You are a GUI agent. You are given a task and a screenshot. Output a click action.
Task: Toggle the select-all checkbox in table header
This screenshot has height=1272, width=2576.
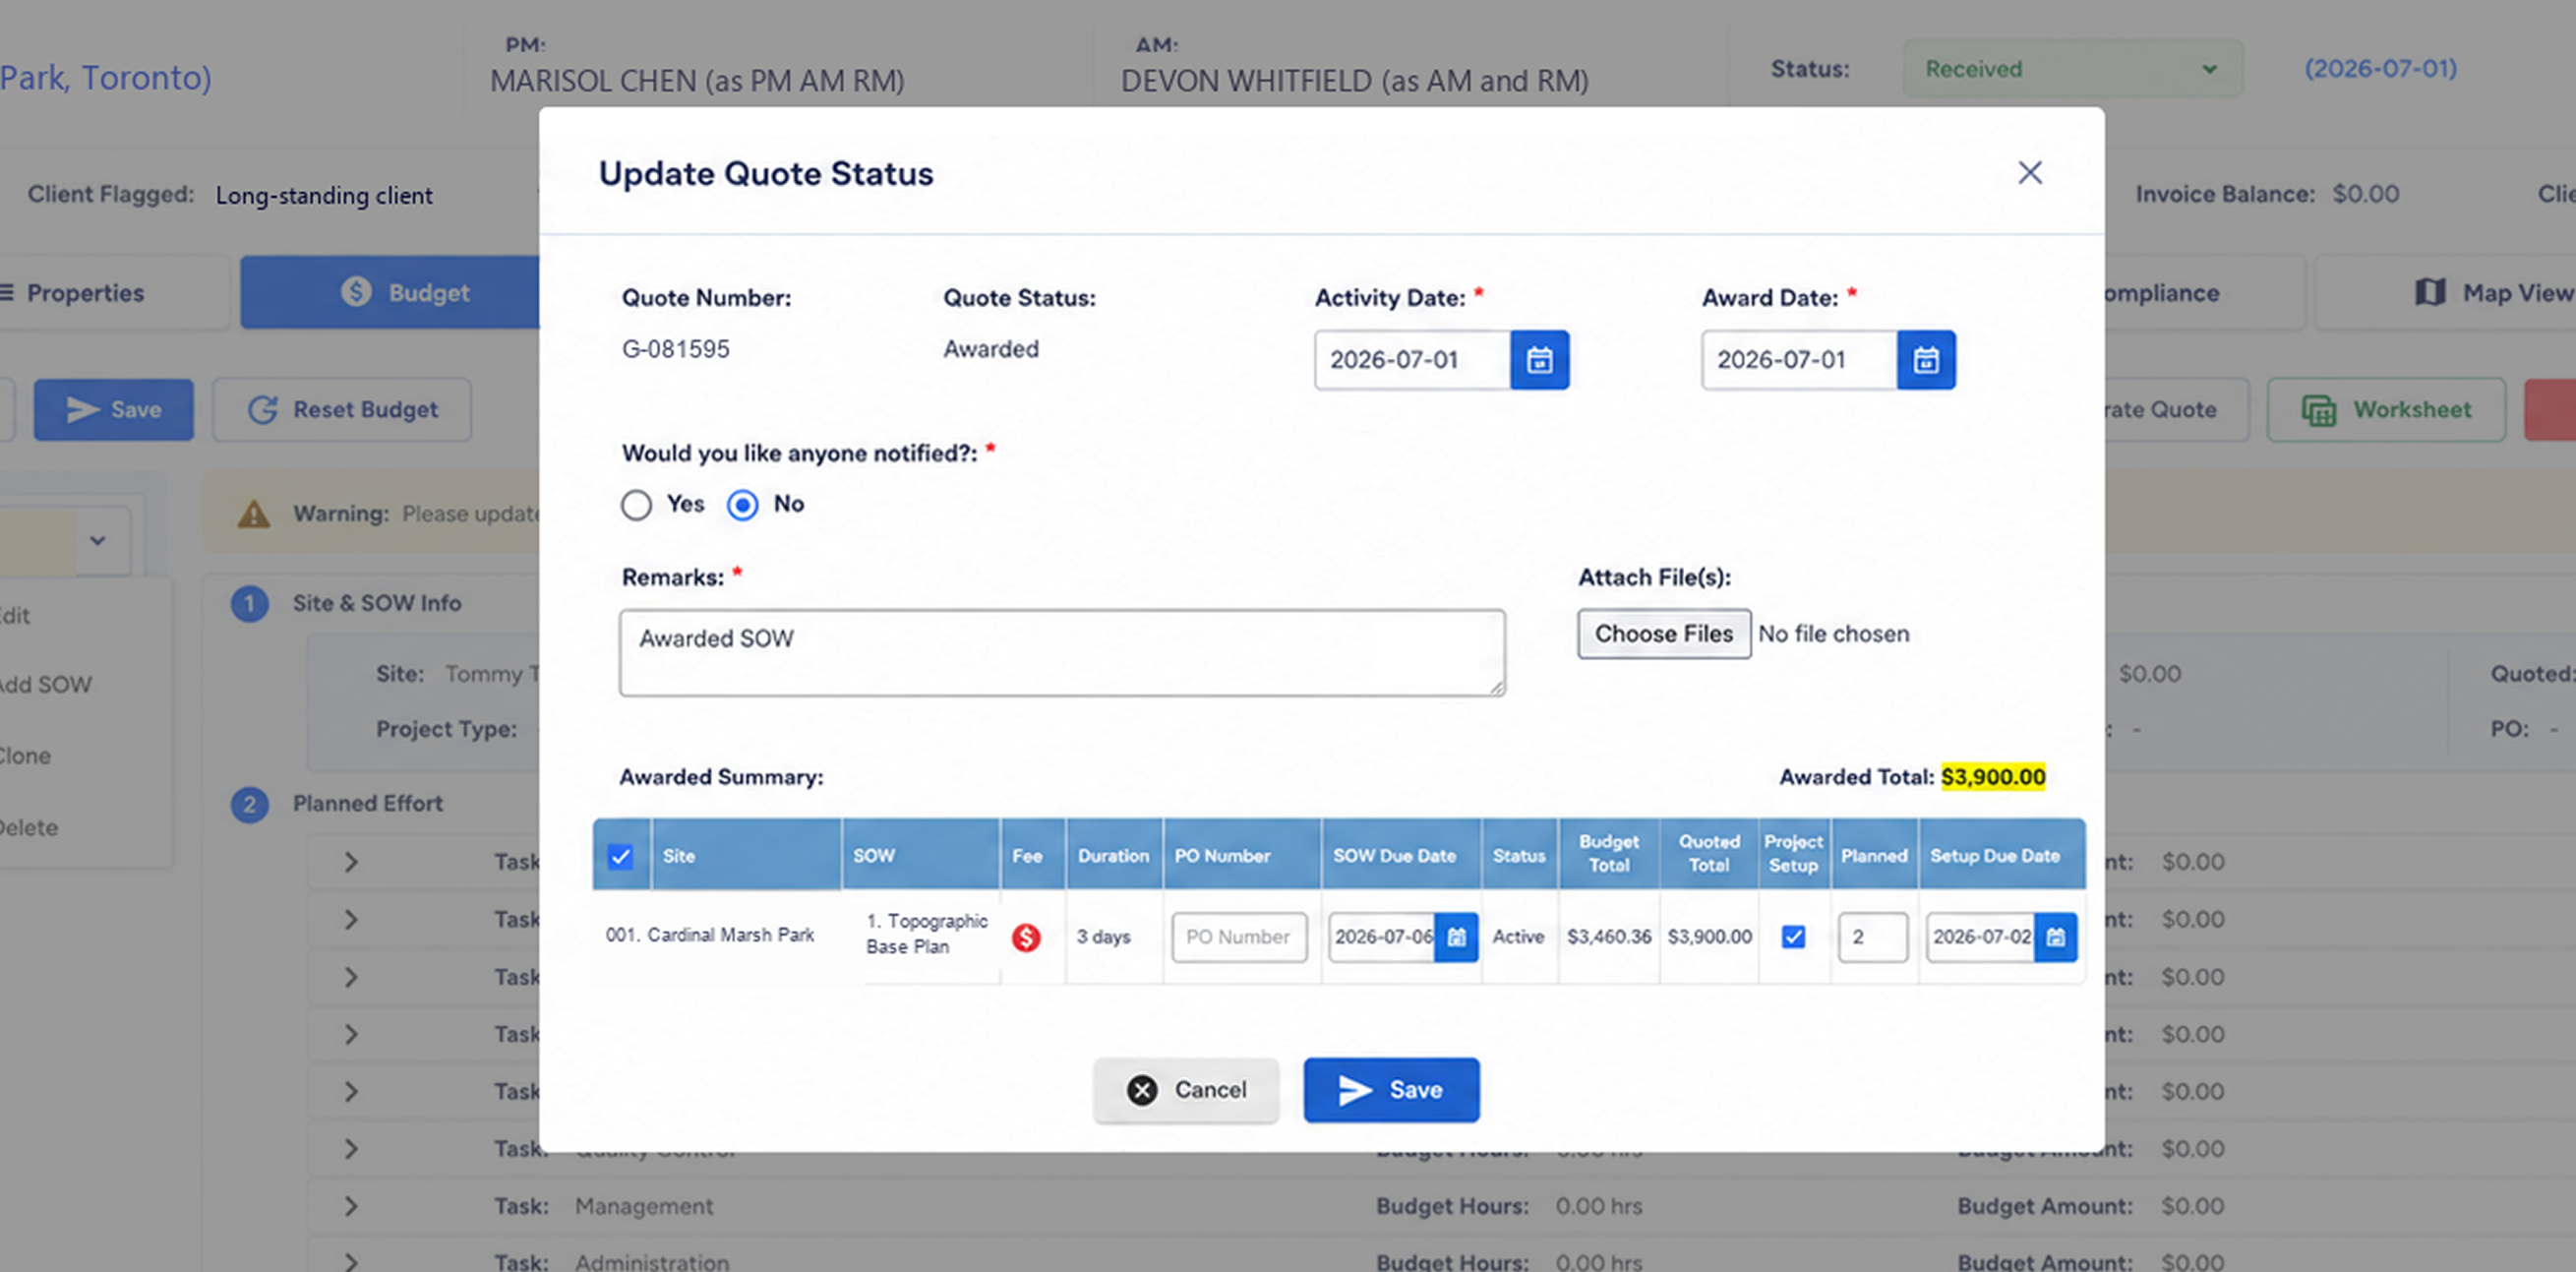coord(620,856)
